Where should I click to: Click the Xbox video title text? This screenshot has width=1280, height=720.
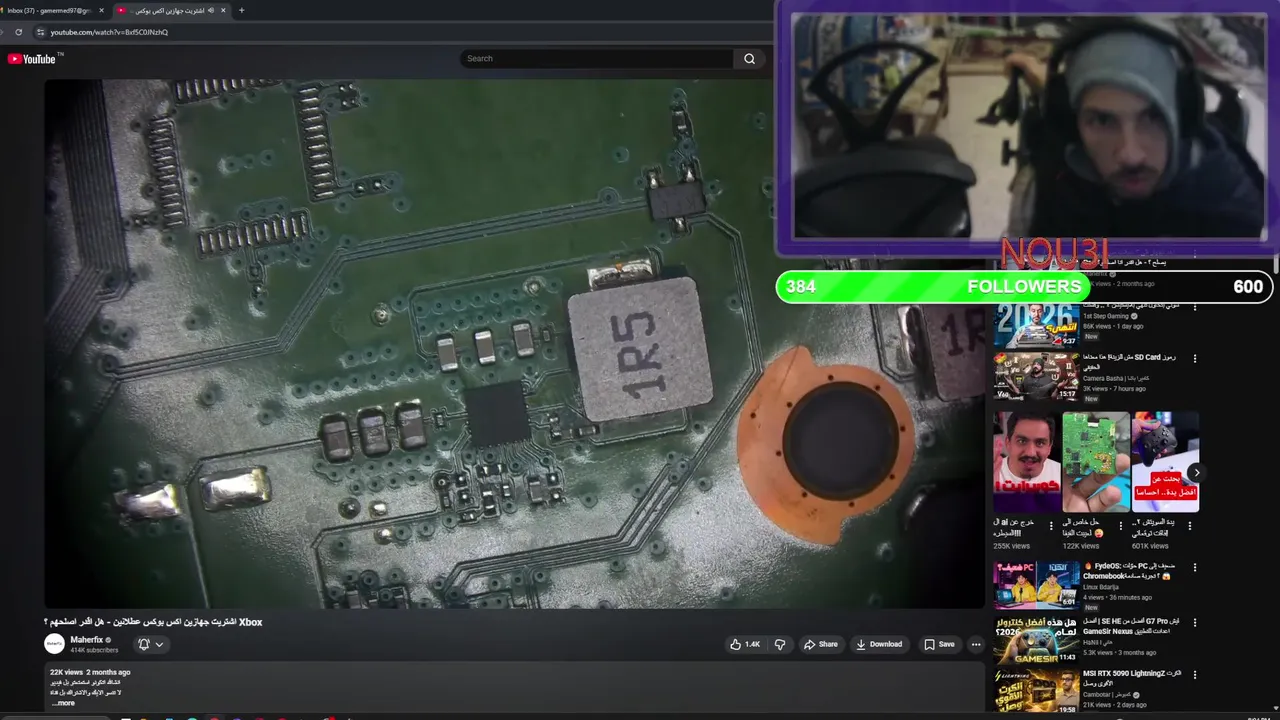pos(153,622)
